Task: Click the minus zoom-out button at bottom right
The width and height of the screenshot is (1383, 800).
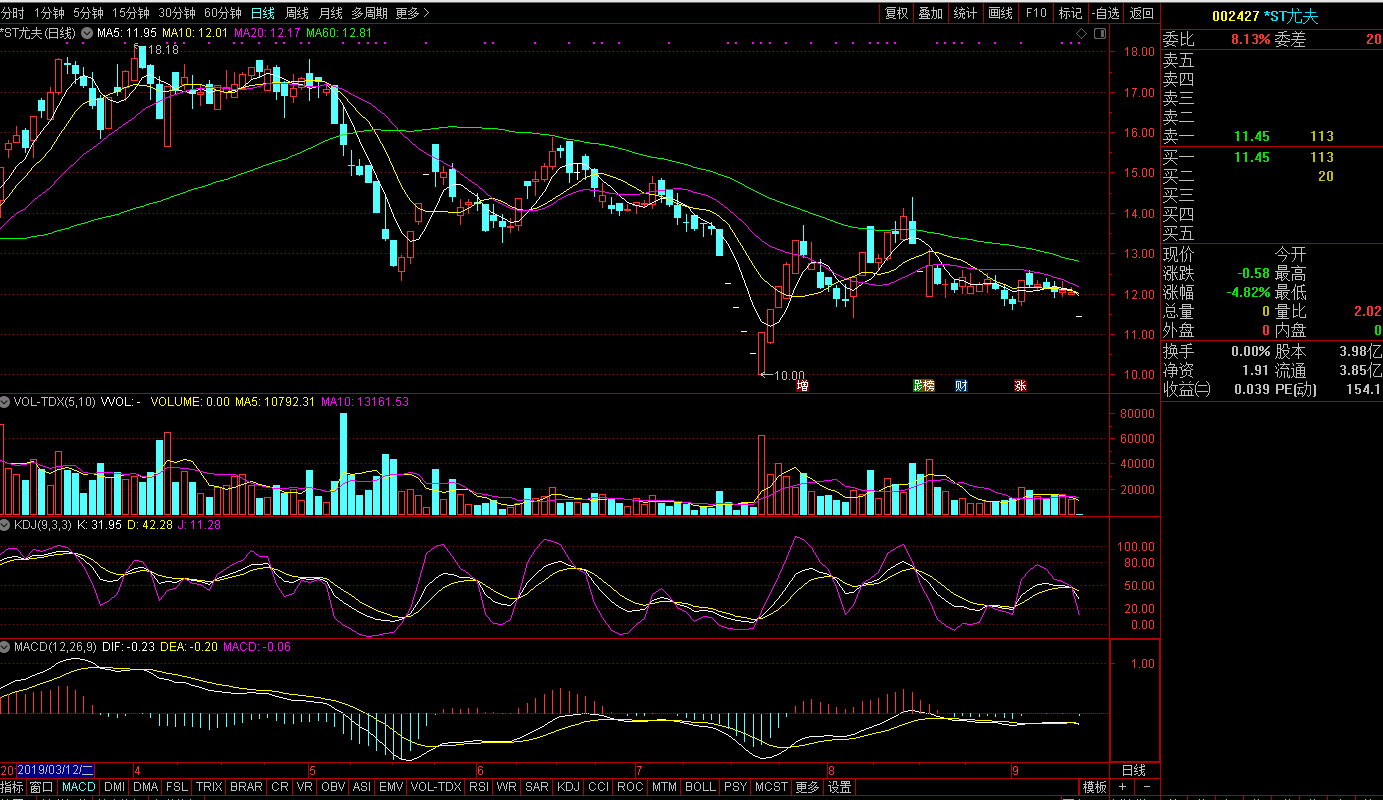Action: coord(1146,787)
